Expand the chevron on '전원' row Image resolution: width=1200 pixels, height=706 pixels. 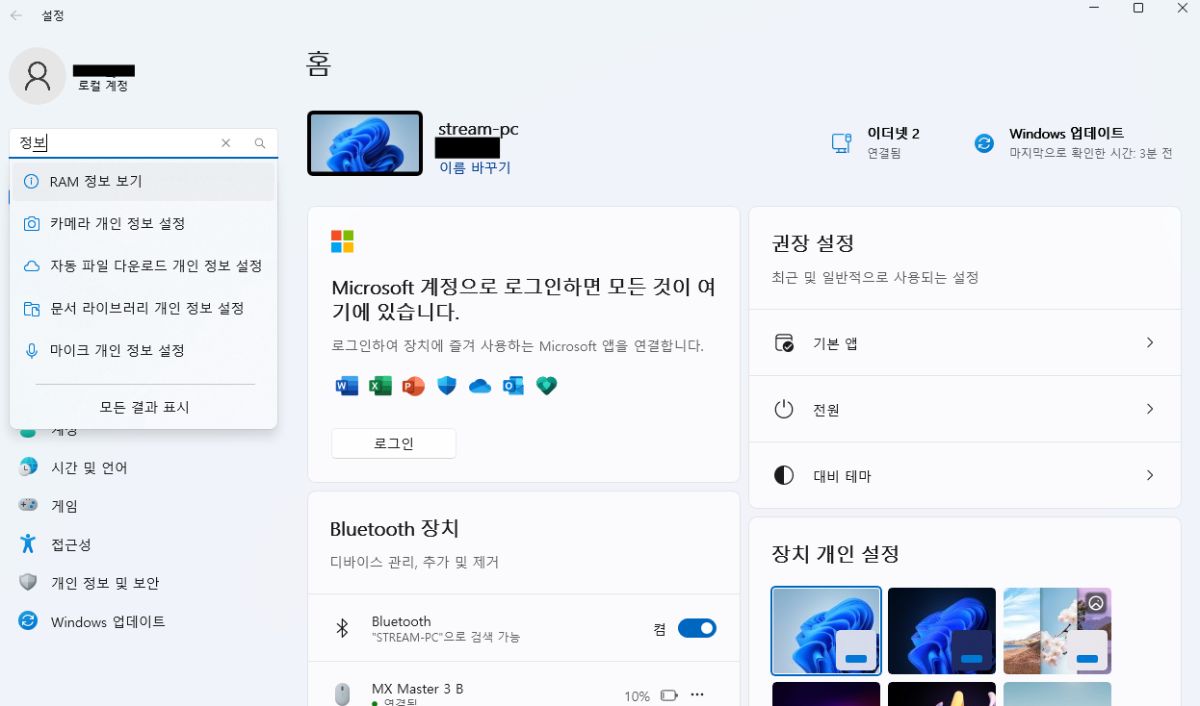tap(1149, 409)
